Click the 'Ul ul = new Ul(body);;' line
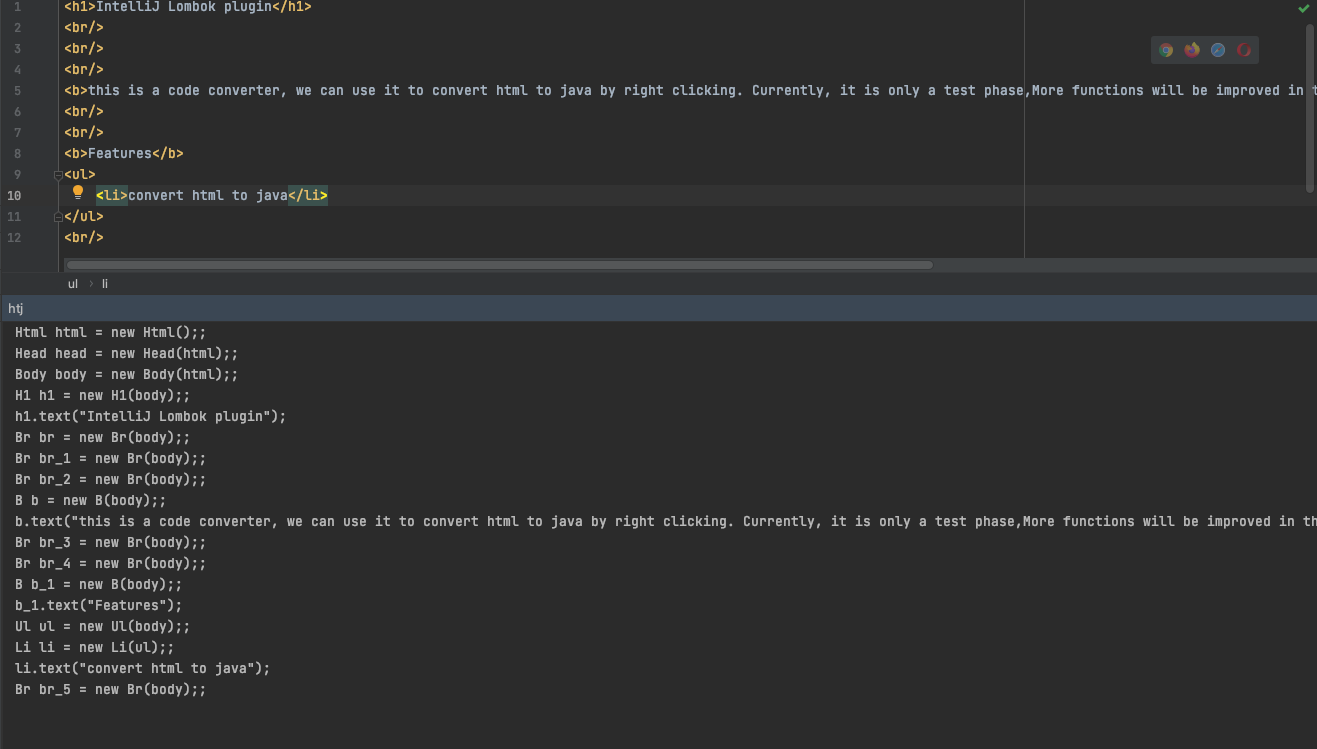Viewport: 1317px width, 749px height. point(103,627)
